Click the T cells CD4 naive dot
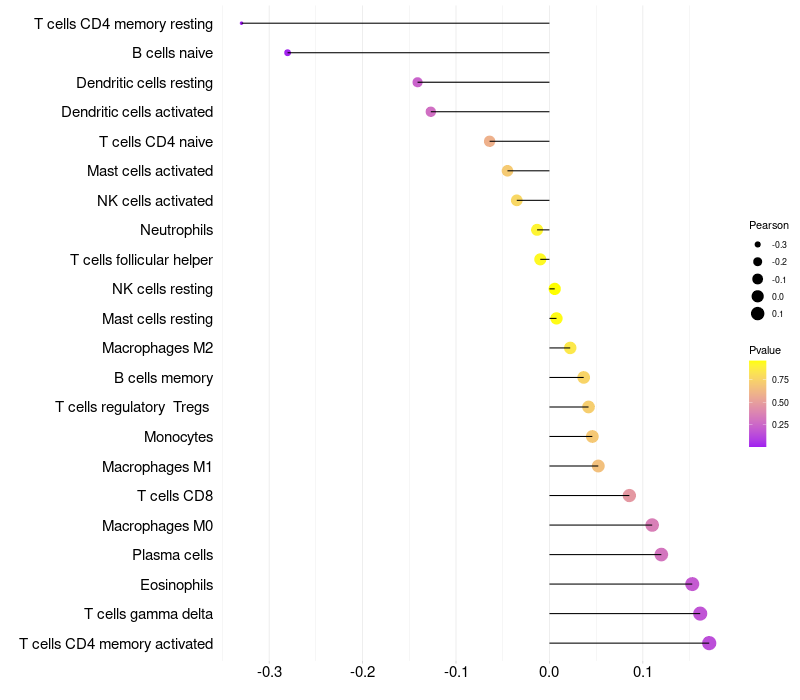Viewport: 800px width, 700px height. click(x=489, y=141)
